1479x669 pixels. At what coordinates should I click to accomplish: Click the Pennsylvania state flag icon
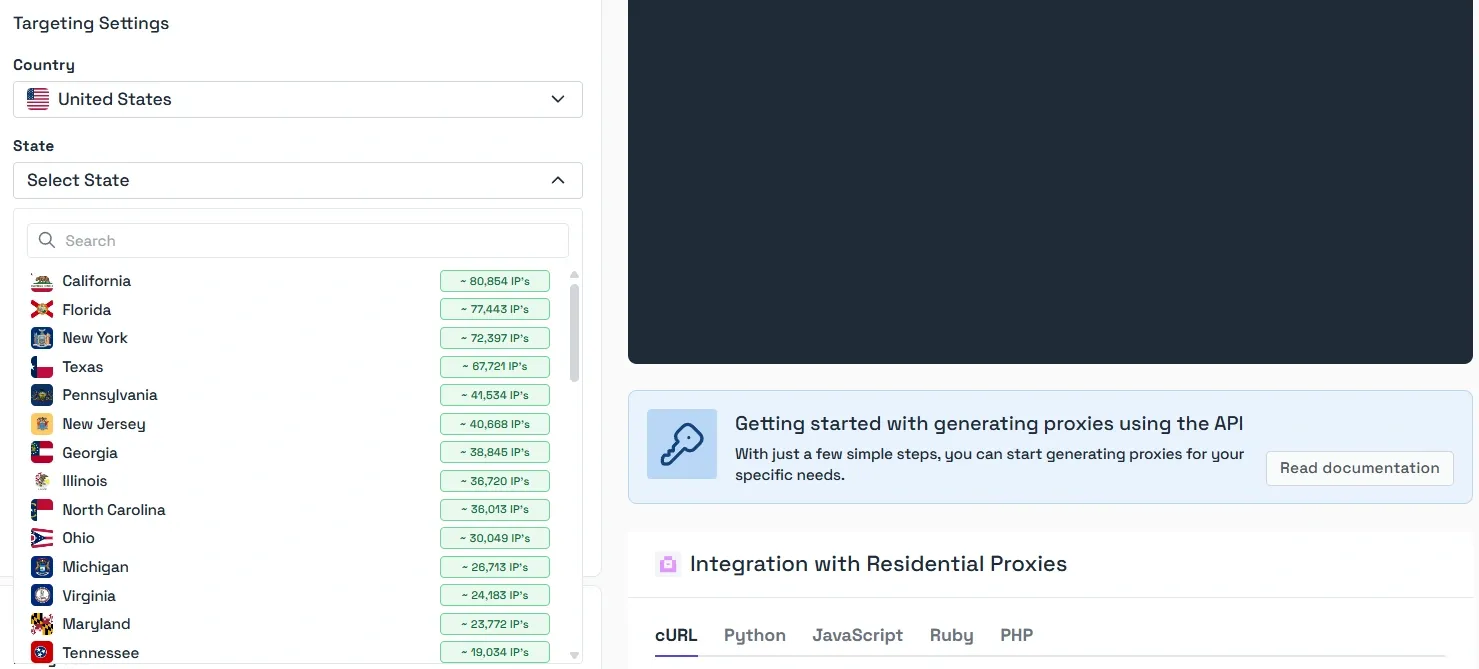42,395
